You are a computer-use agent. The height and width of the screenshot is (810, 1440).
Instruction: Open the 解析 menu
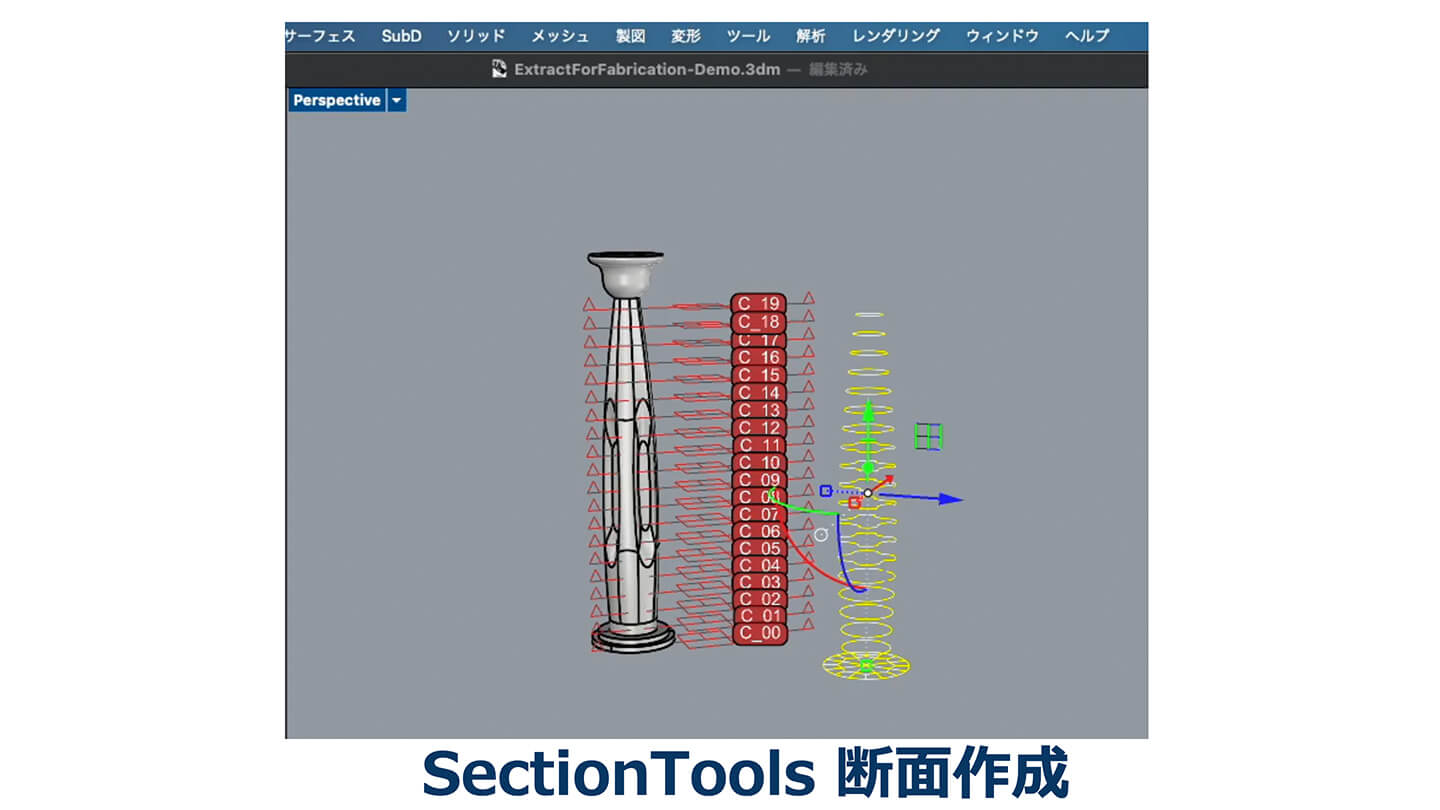tap(811, 36)
